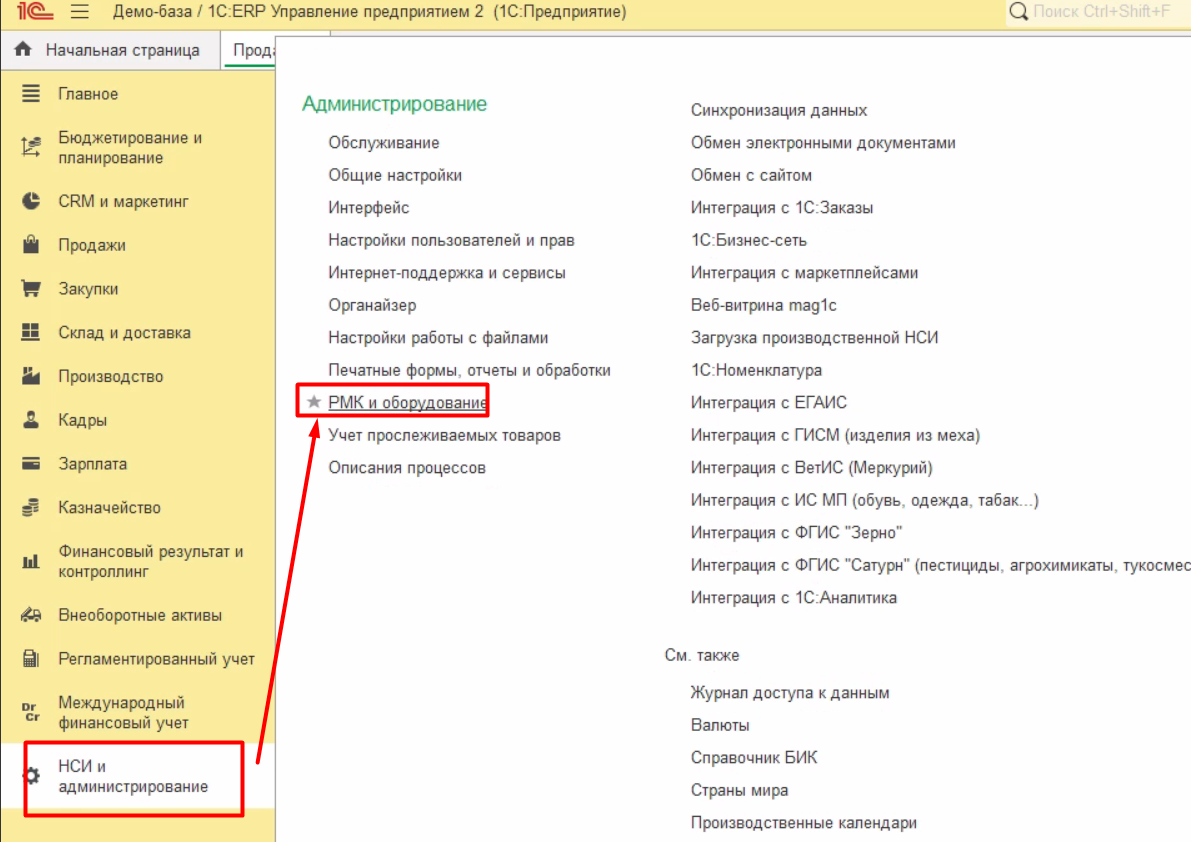
Task: Click the cart icon for Закупки
Action: point(31,289)
